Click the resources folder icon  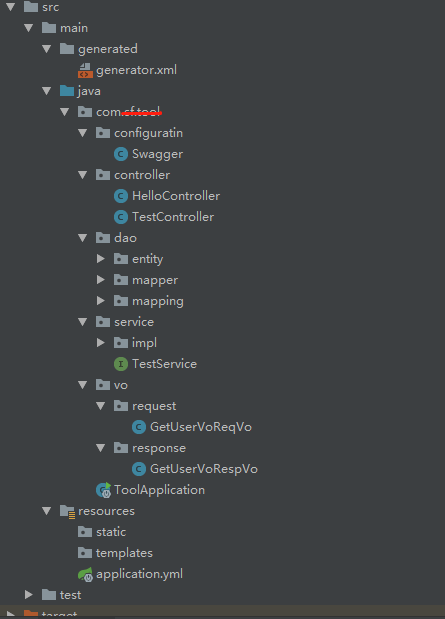[67, 511]
